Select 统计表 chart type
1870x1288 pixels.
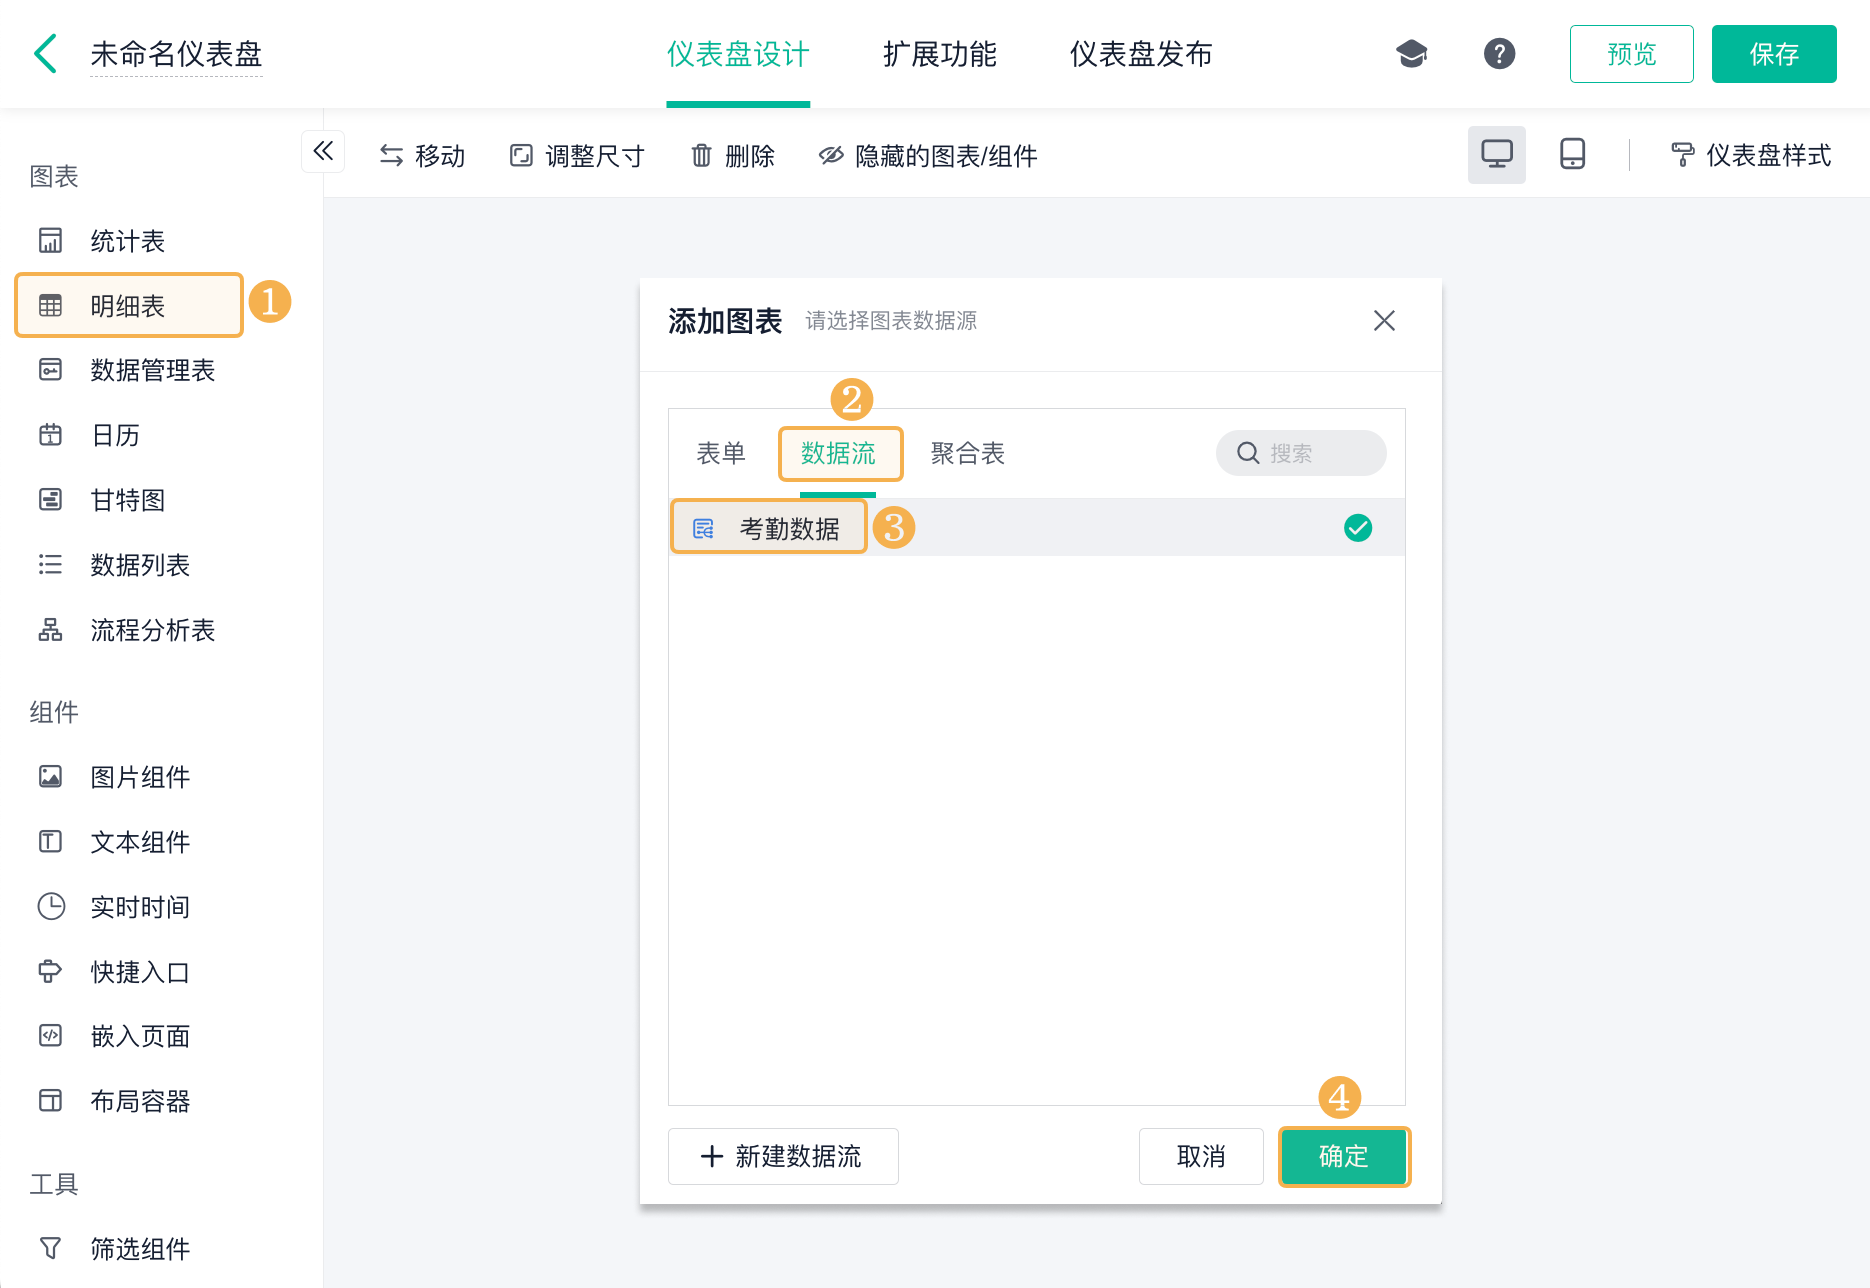pos(129,241)
